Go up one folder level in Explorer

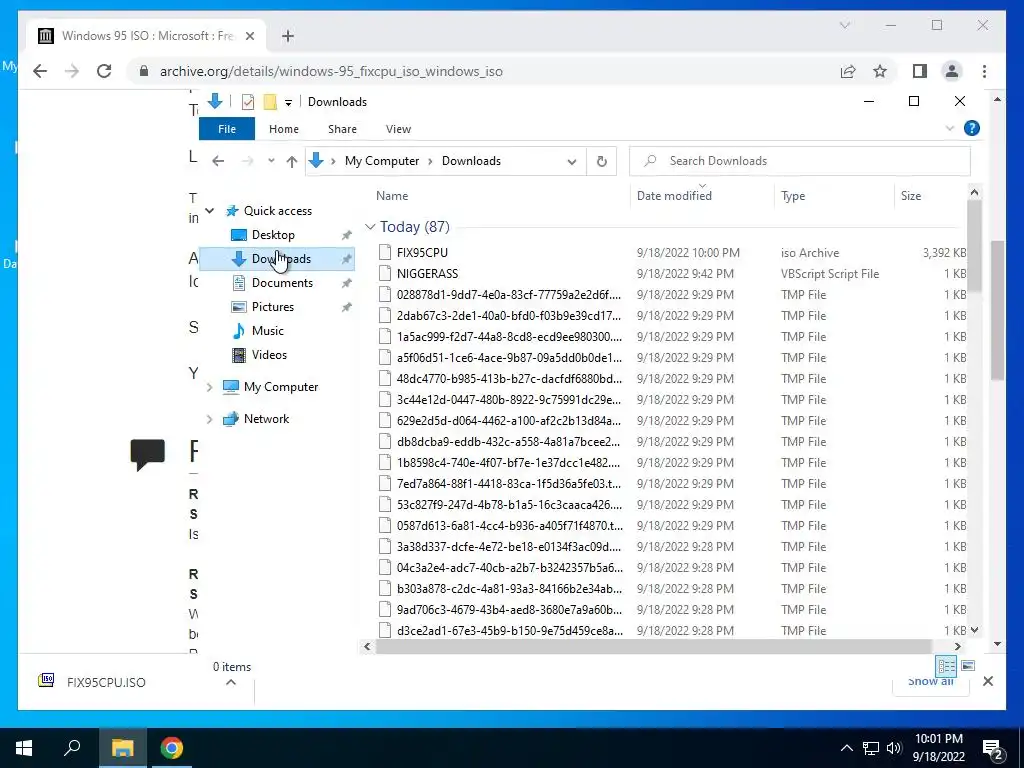292,161
